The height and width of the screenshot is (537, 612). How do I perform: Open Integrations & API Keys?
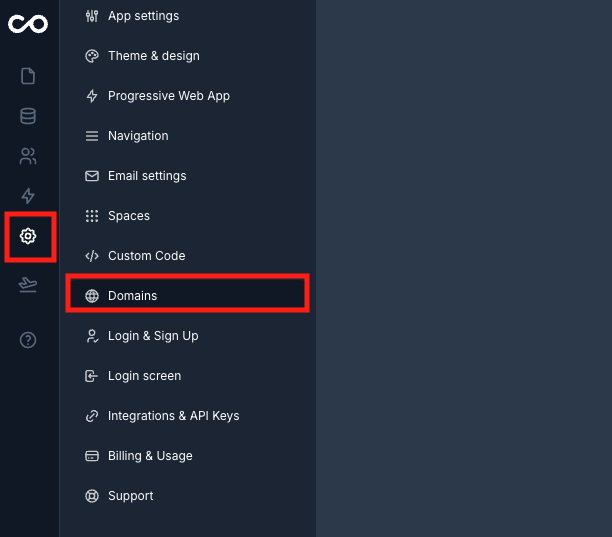[x=173, y=416]
